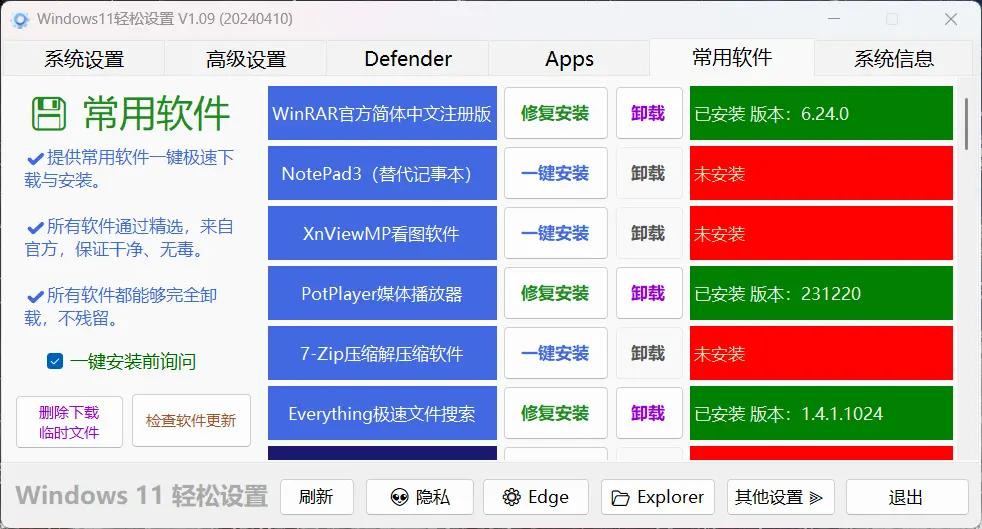
Task: Click 一键安装 for XnViewMP
Action: tap(556, 234)
